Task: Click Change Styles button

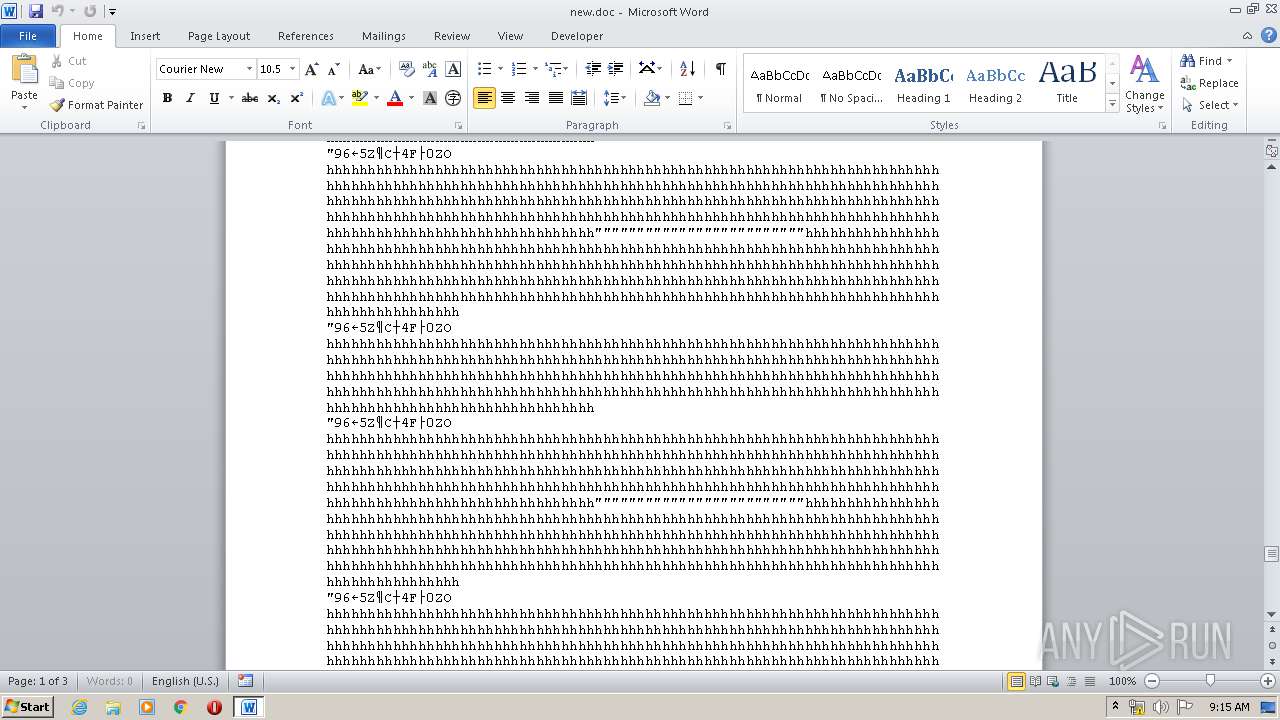Action: (x=1144, y=84)
